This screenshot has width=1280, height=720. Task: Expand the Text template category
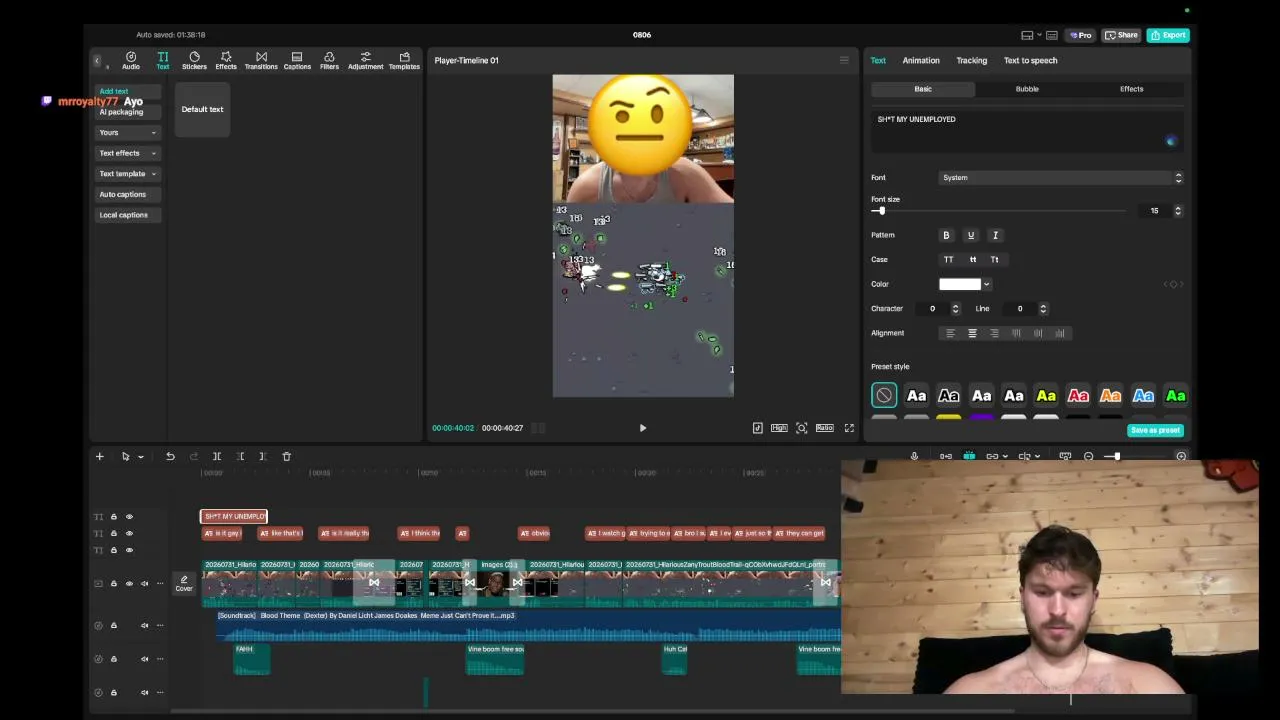point(128,174)
